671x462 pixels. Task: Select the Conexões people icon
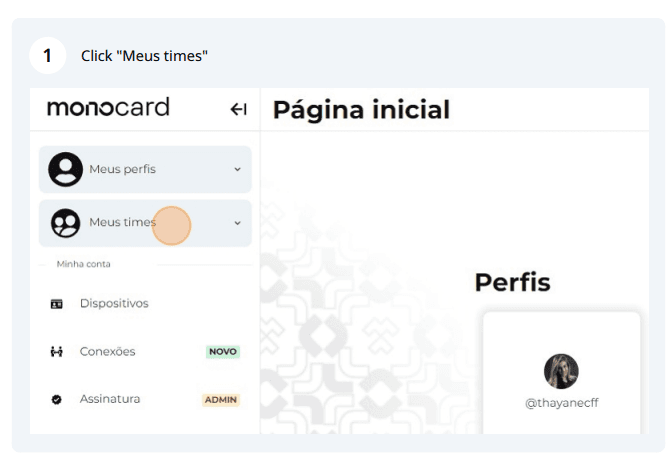pyautogui.click(x=56, y=352)
